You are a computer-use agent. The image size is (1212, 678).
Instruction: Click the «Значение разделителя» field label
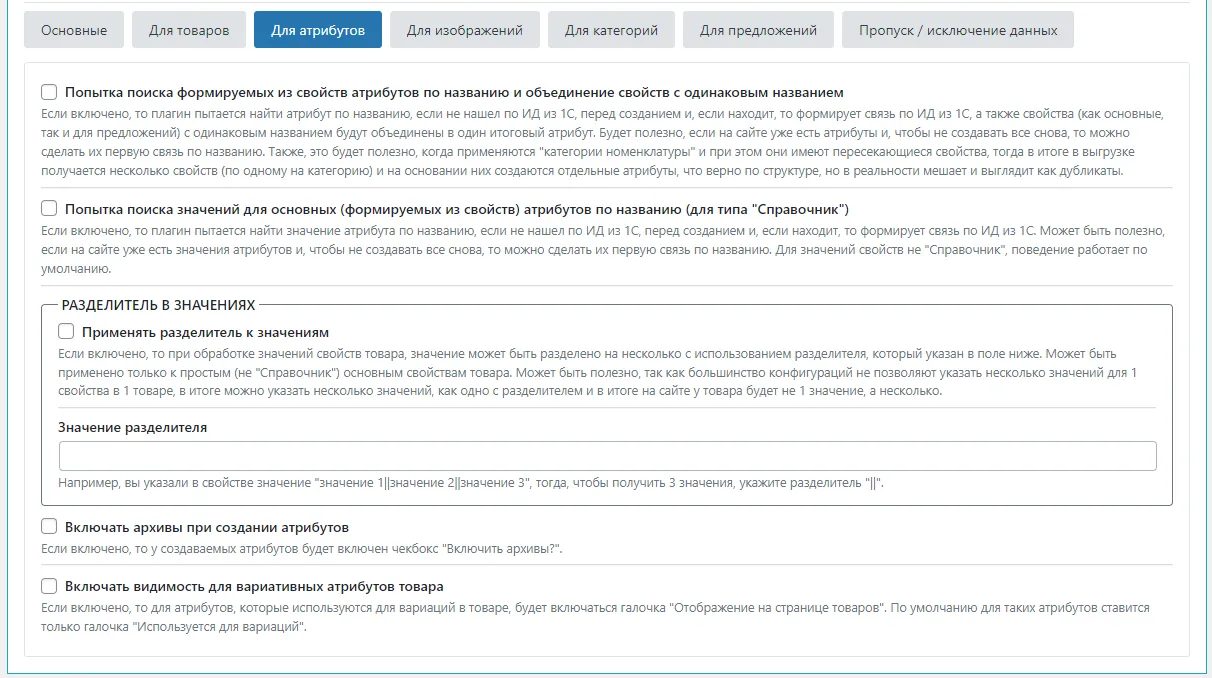127,429
